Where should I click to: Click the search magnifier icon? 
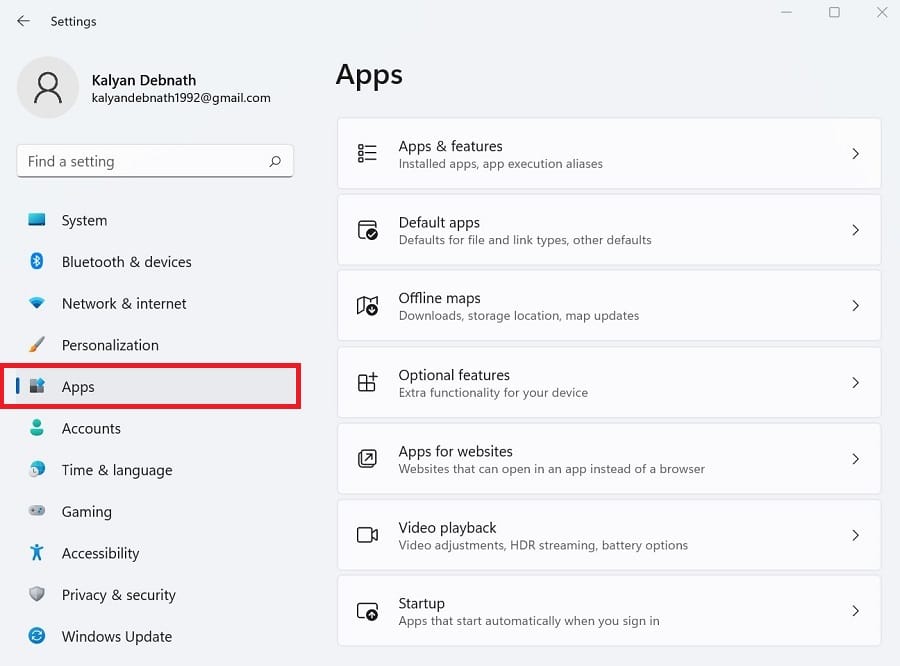tap(275, 161)
